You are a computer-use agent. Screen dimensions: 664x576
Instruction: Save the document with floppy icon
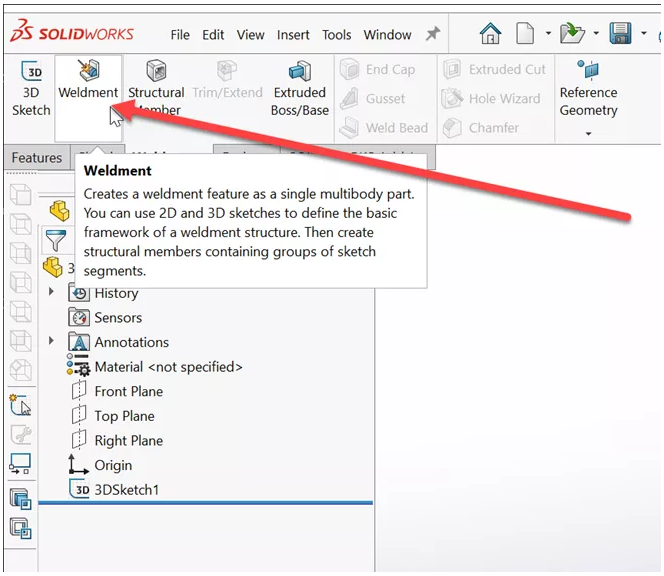[x=620, y=33]
